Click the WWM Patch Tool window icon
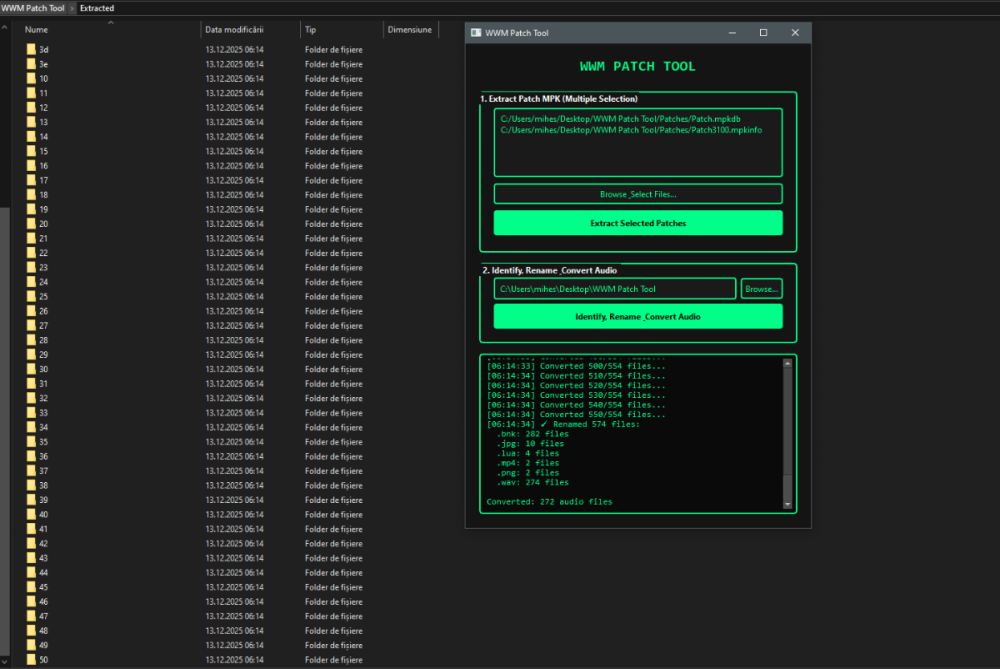The height and width of the screenshot is (669, 1000). point(476,33)
